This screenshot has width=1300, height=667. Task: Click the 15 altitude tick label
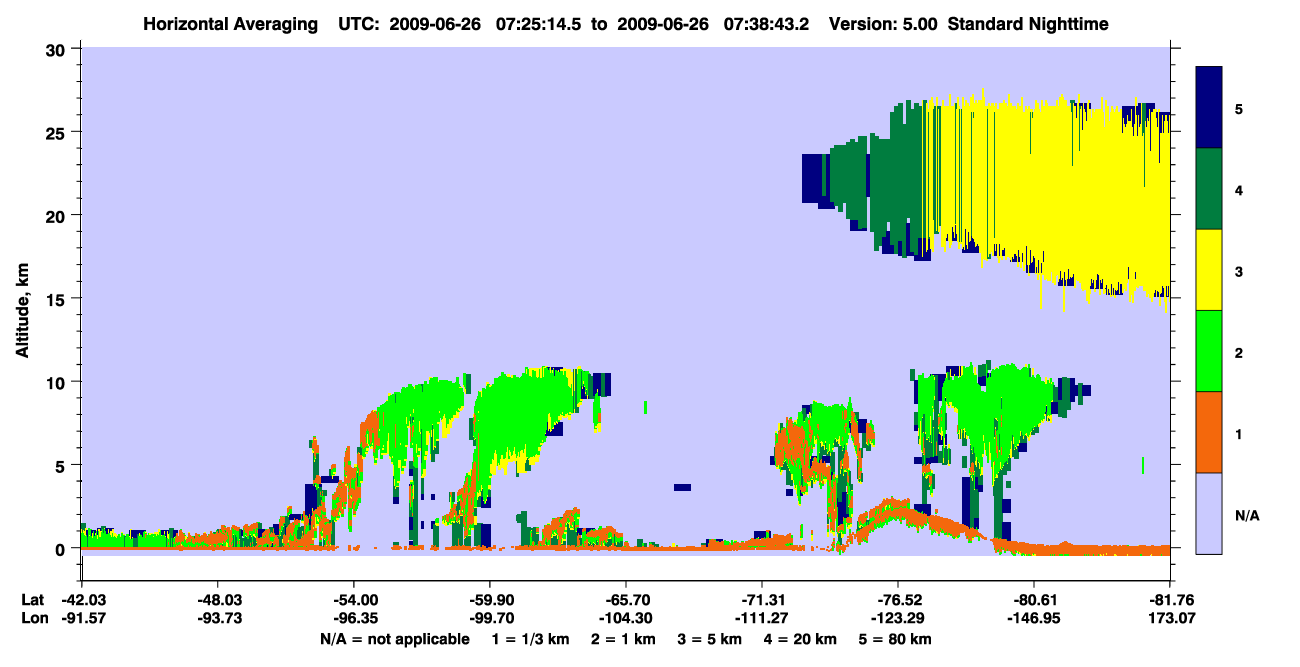[x=58, y=299]
